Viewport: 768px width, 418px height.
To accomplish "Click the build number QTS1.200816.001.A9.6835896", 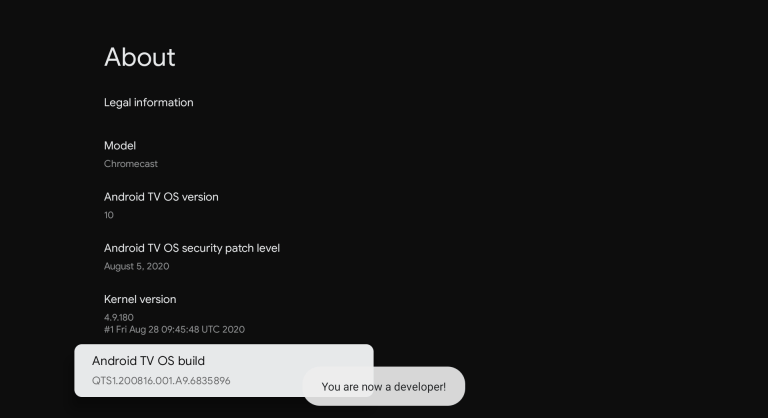I will click(161, 381).
